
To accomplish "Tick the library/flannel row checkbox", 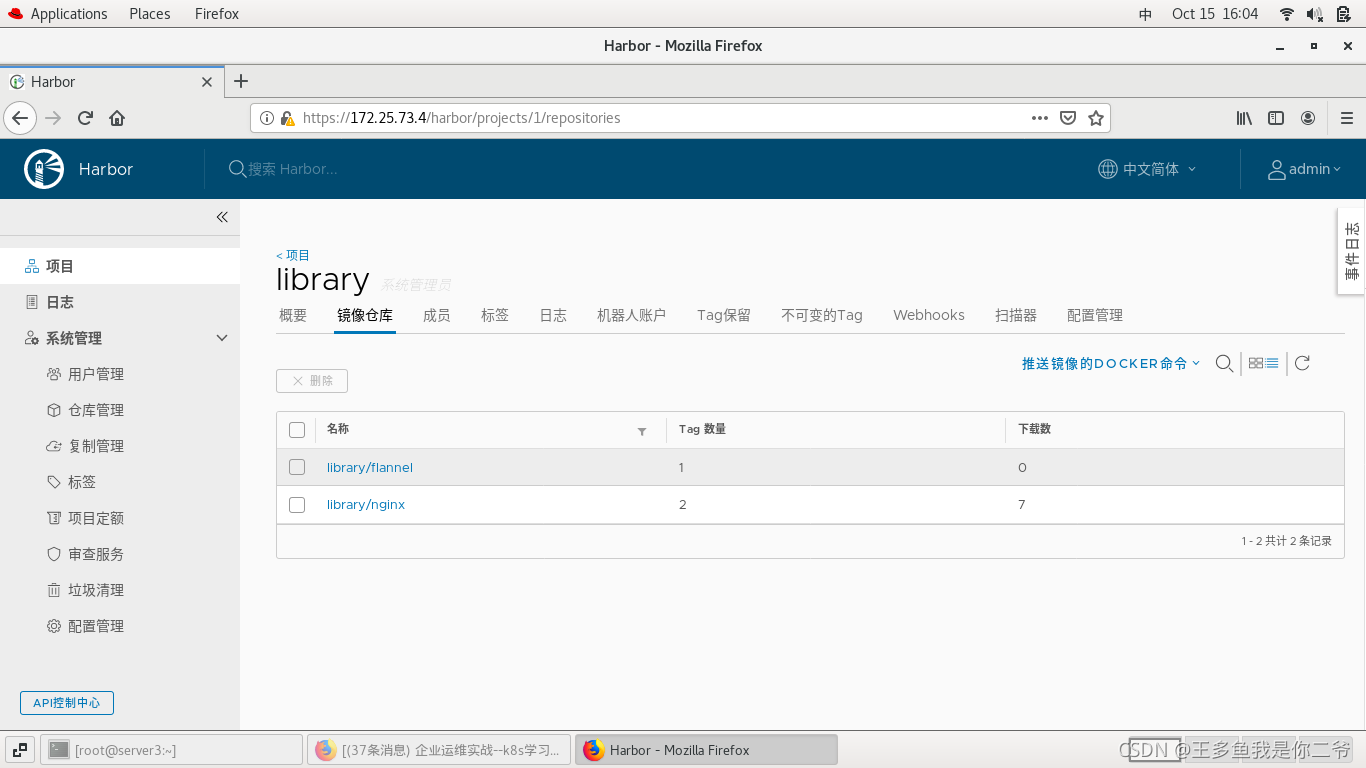I will tap(296, 467).
